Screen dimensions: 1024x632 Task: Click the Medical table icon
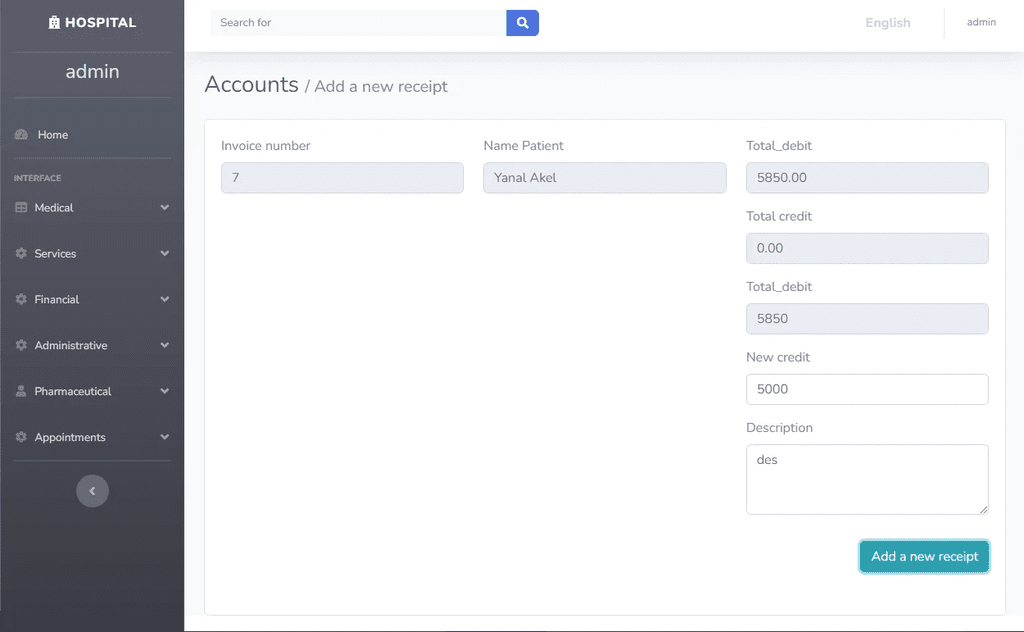(21, 208)
